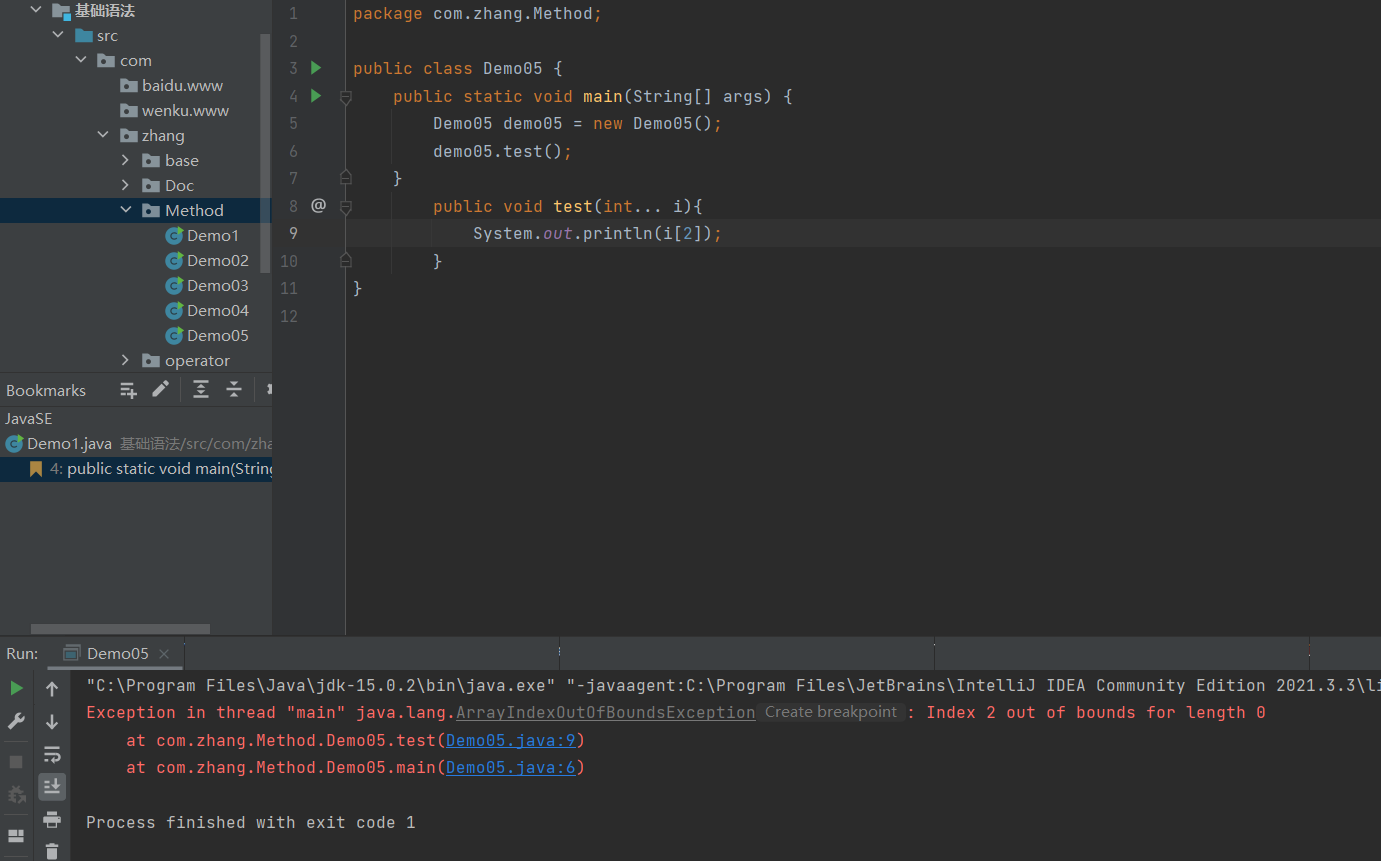Add a new bookmark list in Bookmarks panel
Viewport: 1381px width, 861px height.
pos(128,390)
